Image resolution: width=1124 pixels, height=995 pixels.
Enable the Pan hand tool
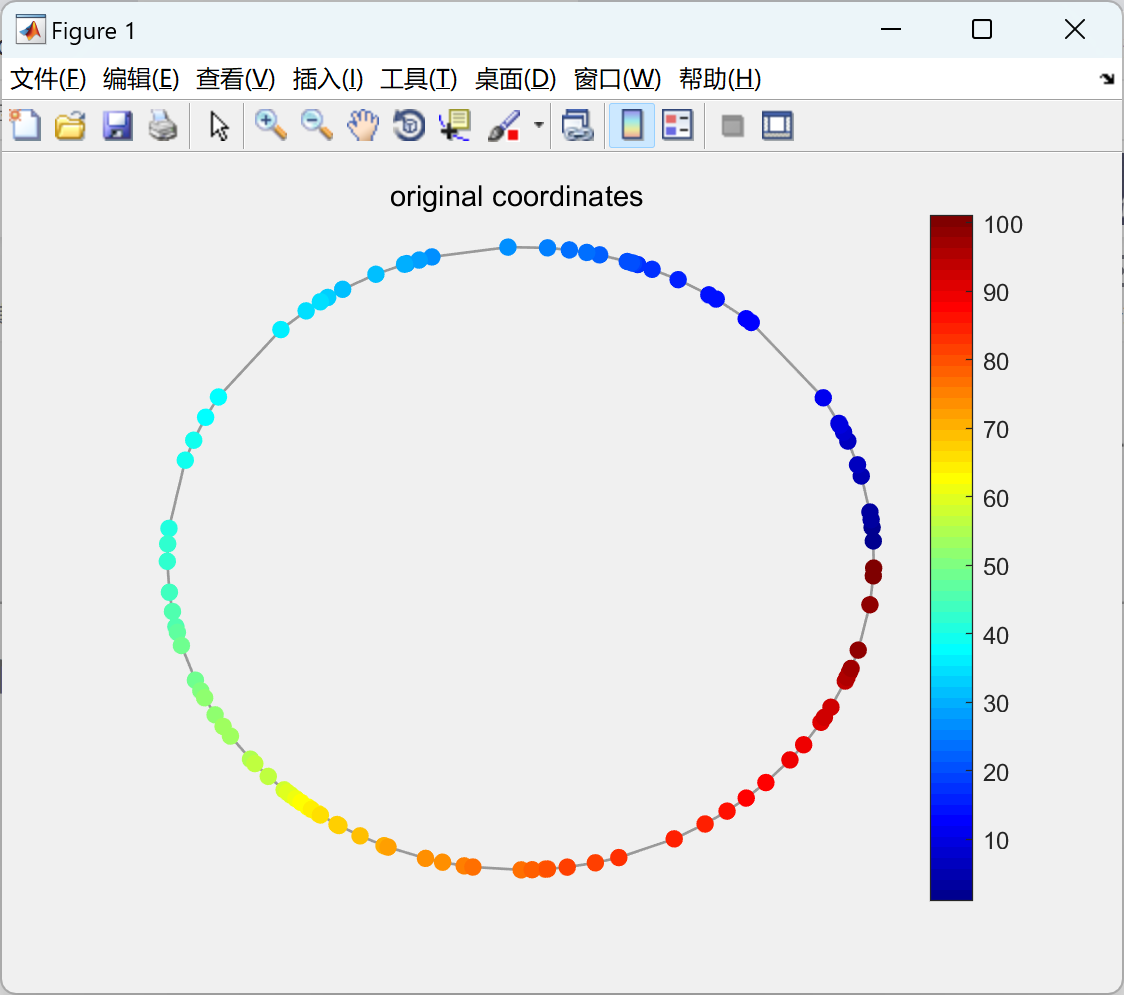click(x=363, y=125)
